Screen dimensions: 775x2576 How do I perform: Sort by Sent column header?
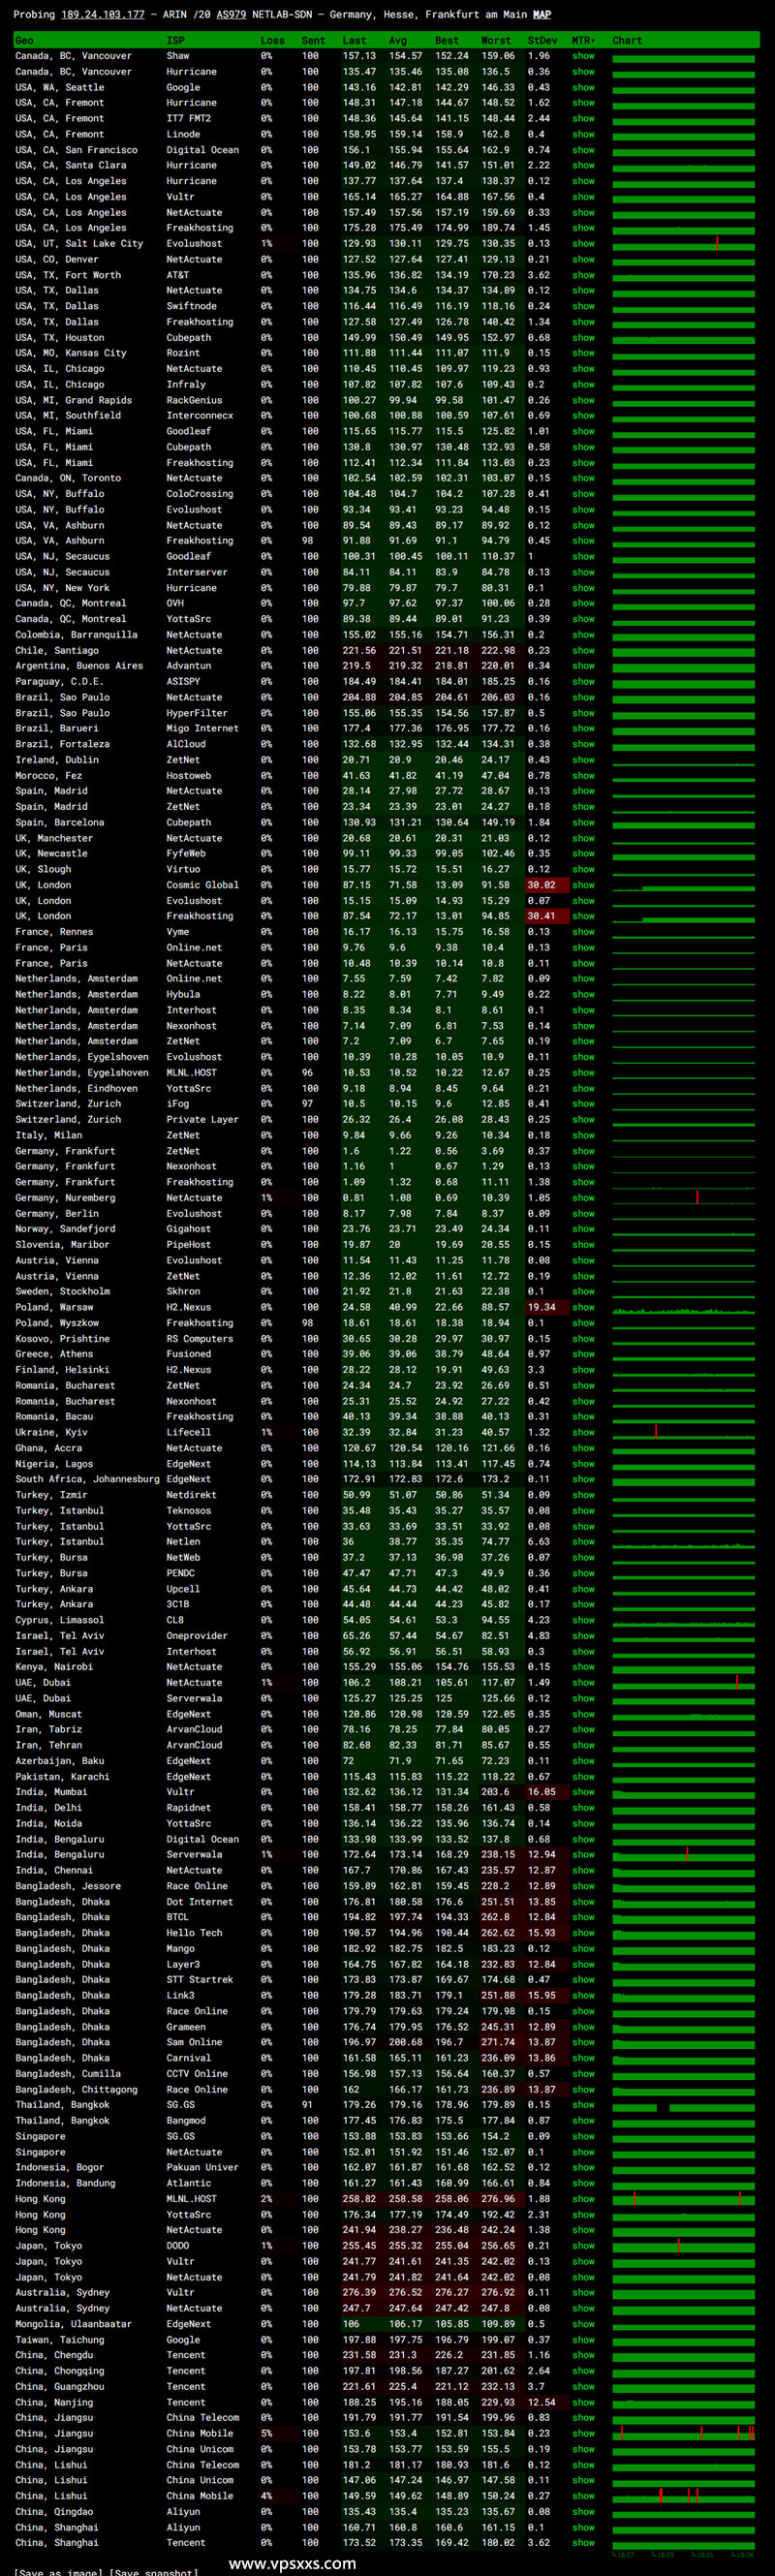click(313, 41)
